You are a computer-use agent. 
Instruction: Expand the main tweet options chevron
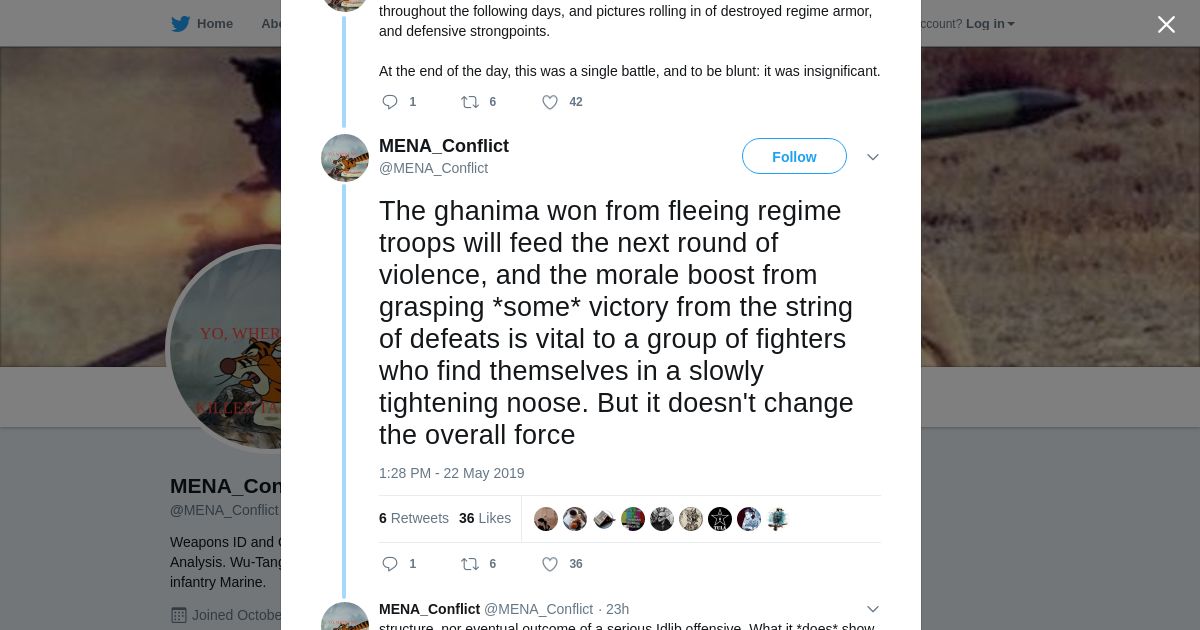(x=872, y=157)
